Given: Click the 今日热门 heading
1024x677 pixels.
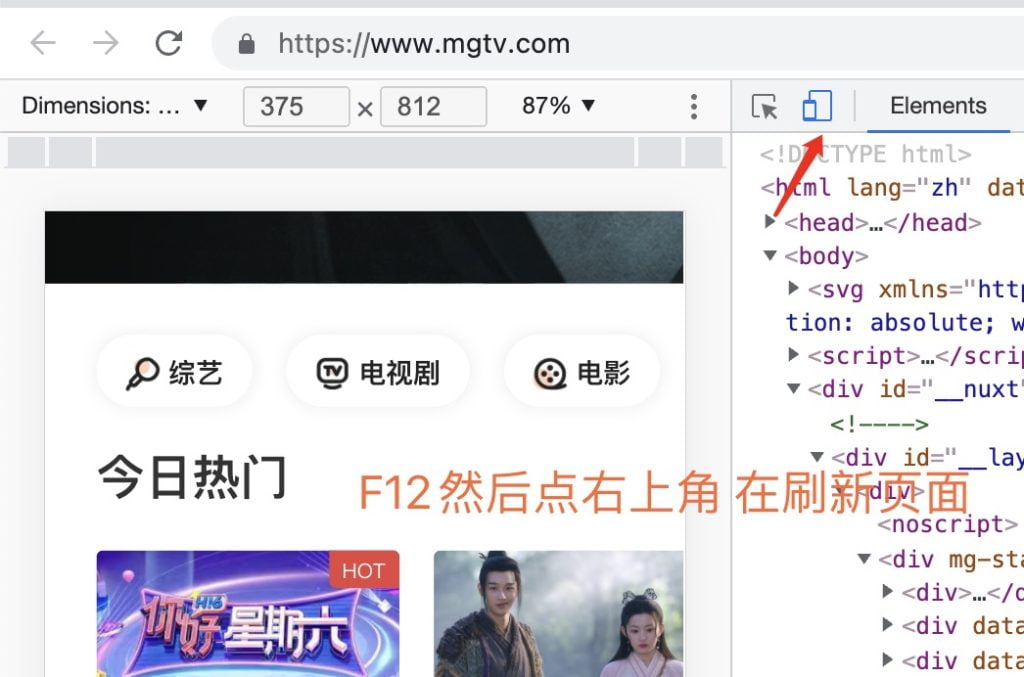Looking at the screenshot, I should tap(192, 477).
